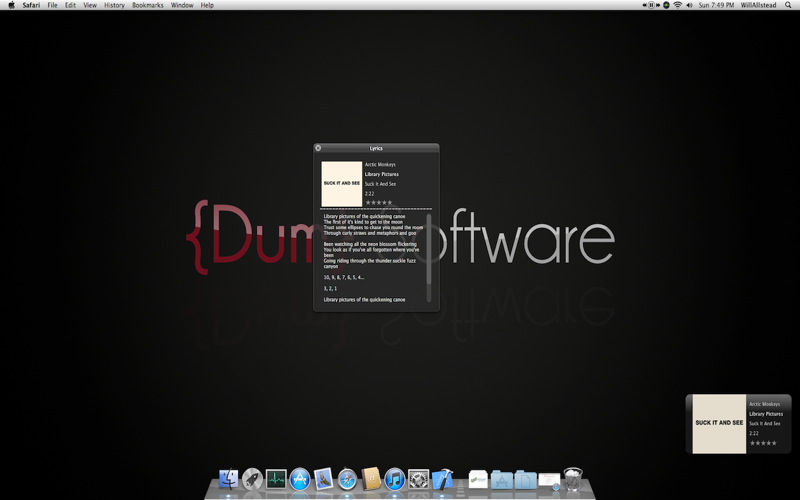
Task: Open Activity Monitor in the Dock
Action: click(x=276, y=479)
